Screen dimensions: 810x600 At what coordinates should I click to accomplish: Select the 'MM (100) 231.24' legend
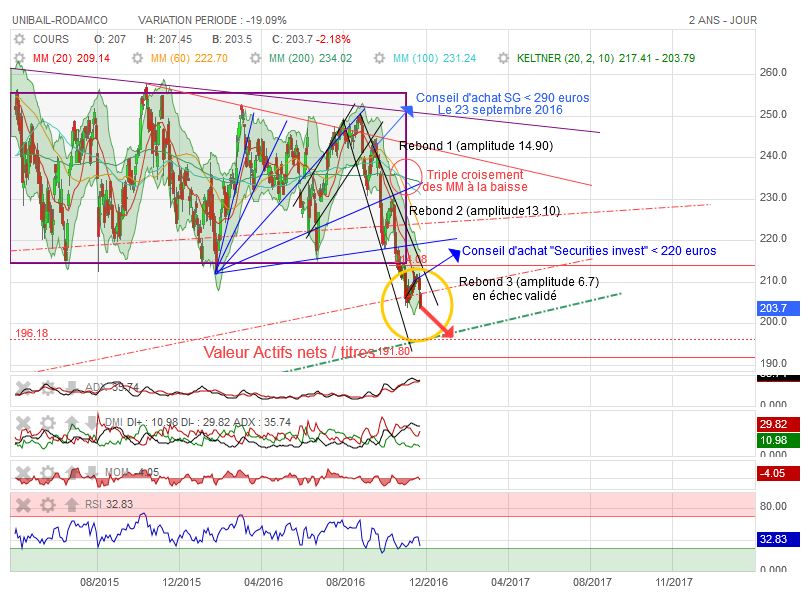[x=434, y=58]
